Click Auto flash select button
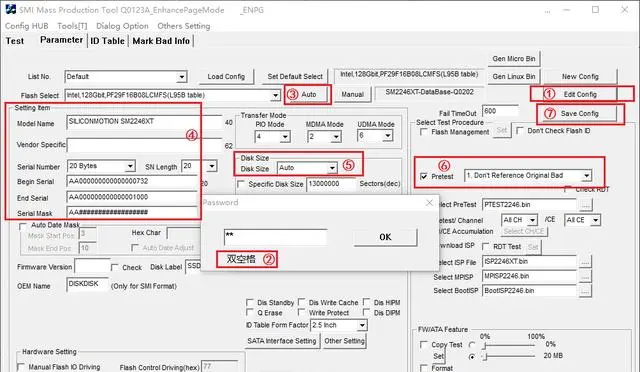640x372 pixels. [308, 94]
